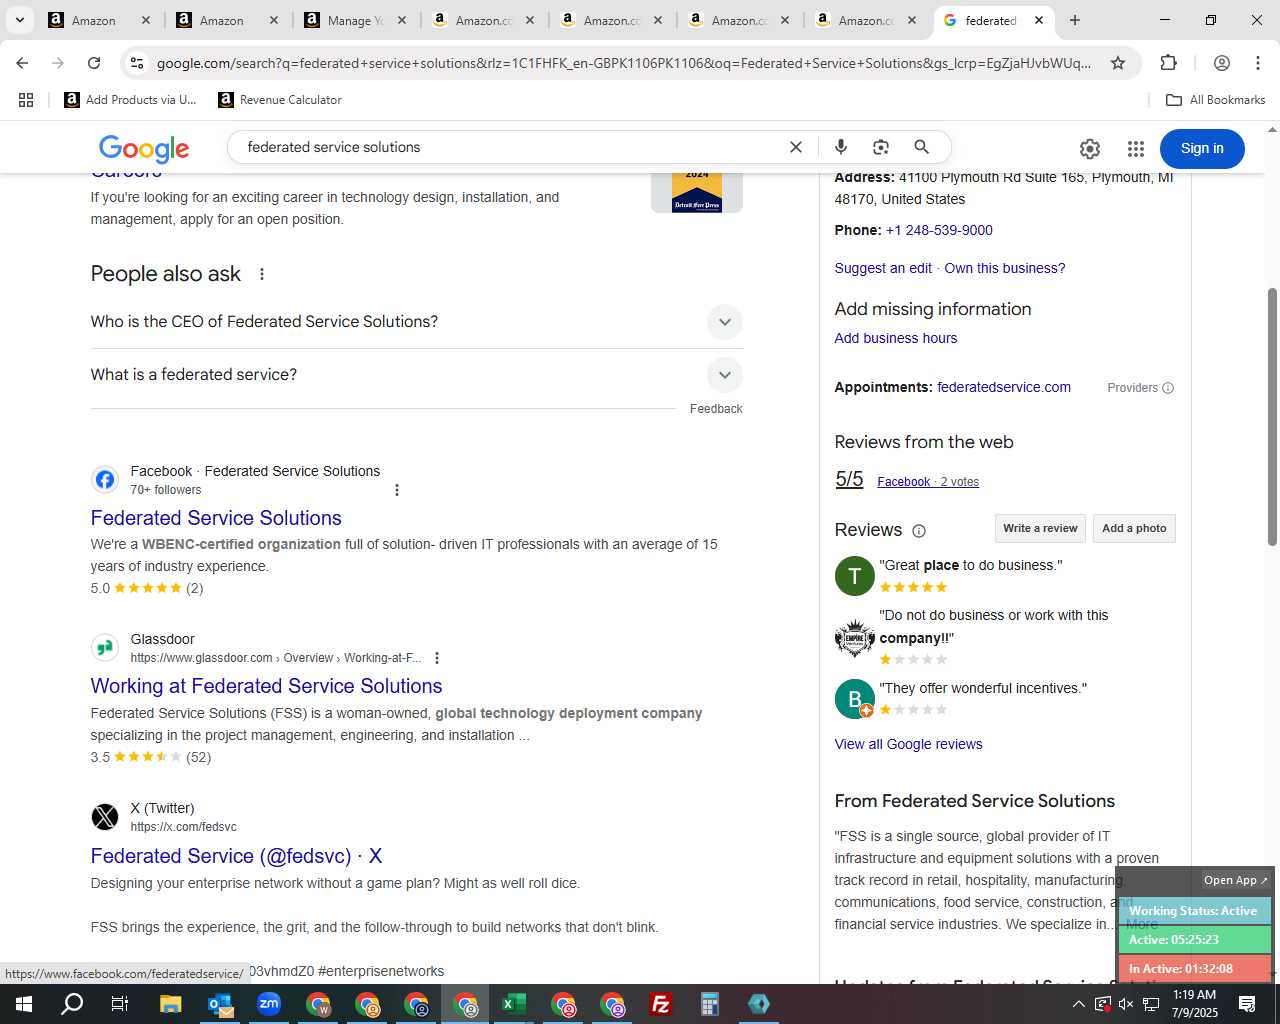Image resolution: width=1280 pixels, height=1024 pixels.
Task: Click the address bar URL
Action: click(x=625, y=63)
